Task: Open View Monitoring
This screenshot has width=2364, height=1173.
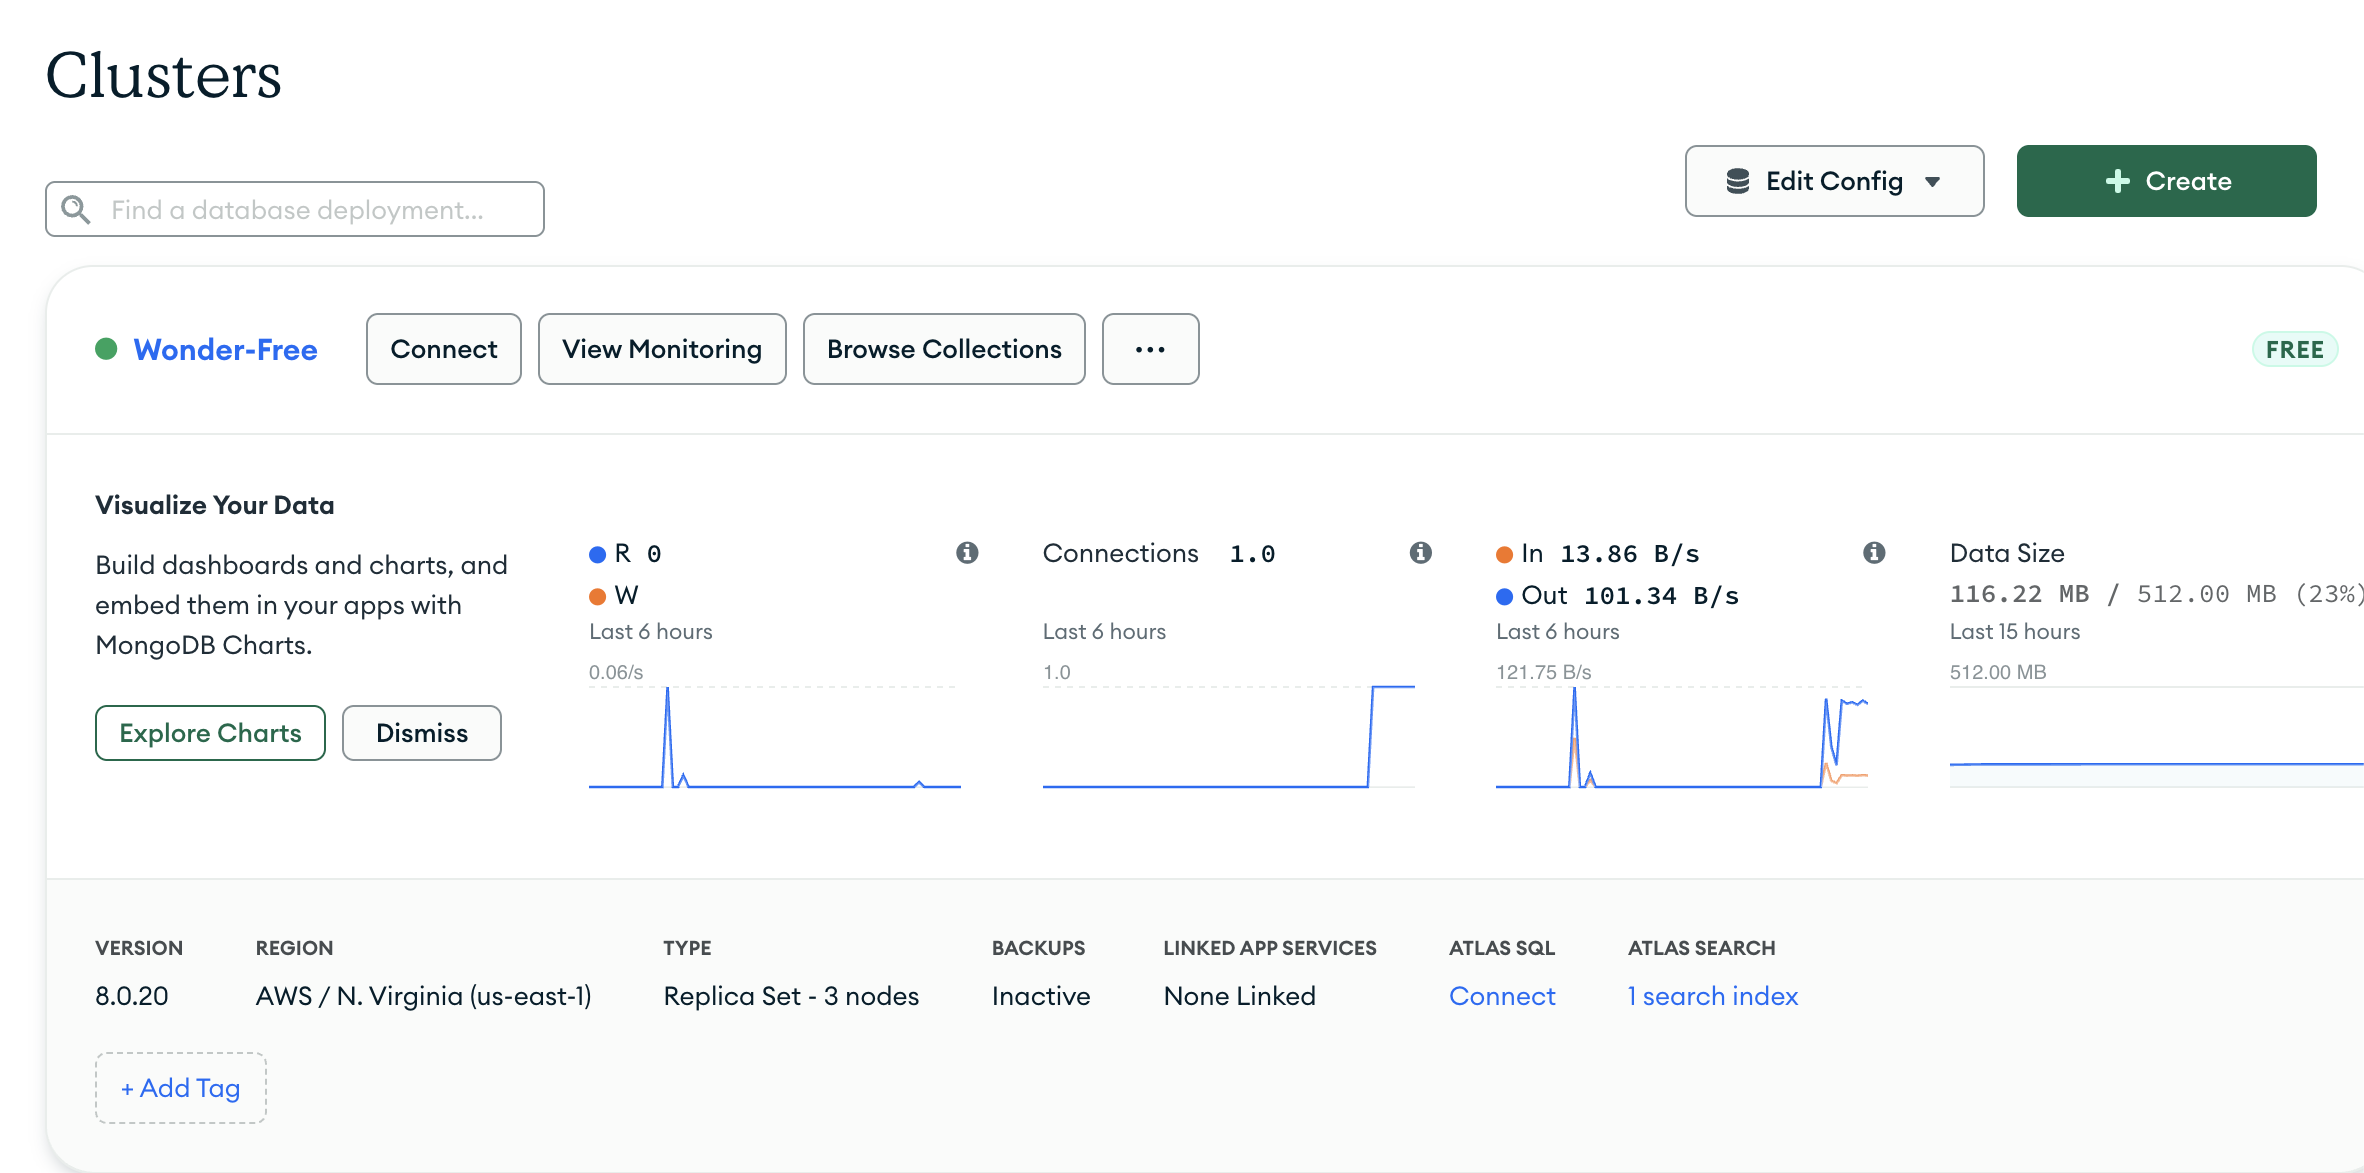Action: click(x=662, y=349)
